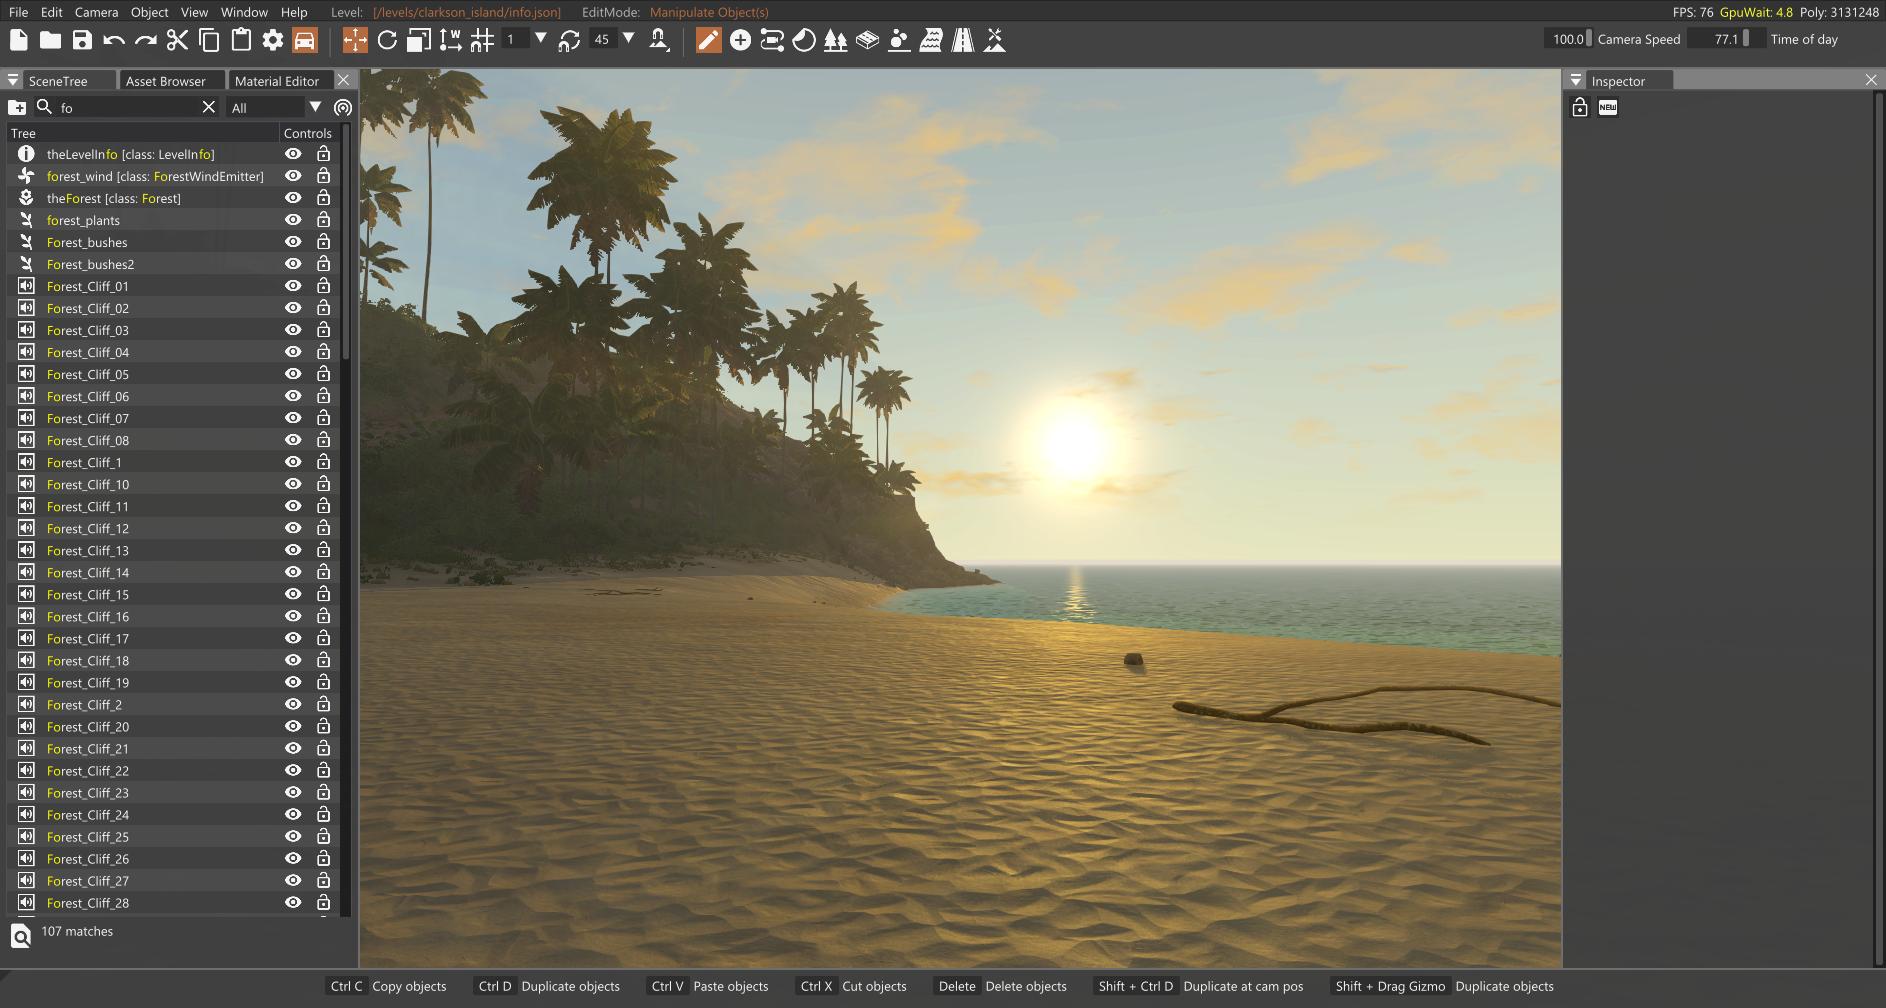The height and width of the screenshot is (1008, 1886).
Task: Click the grid snap value field
Action: tap(514, 39)
